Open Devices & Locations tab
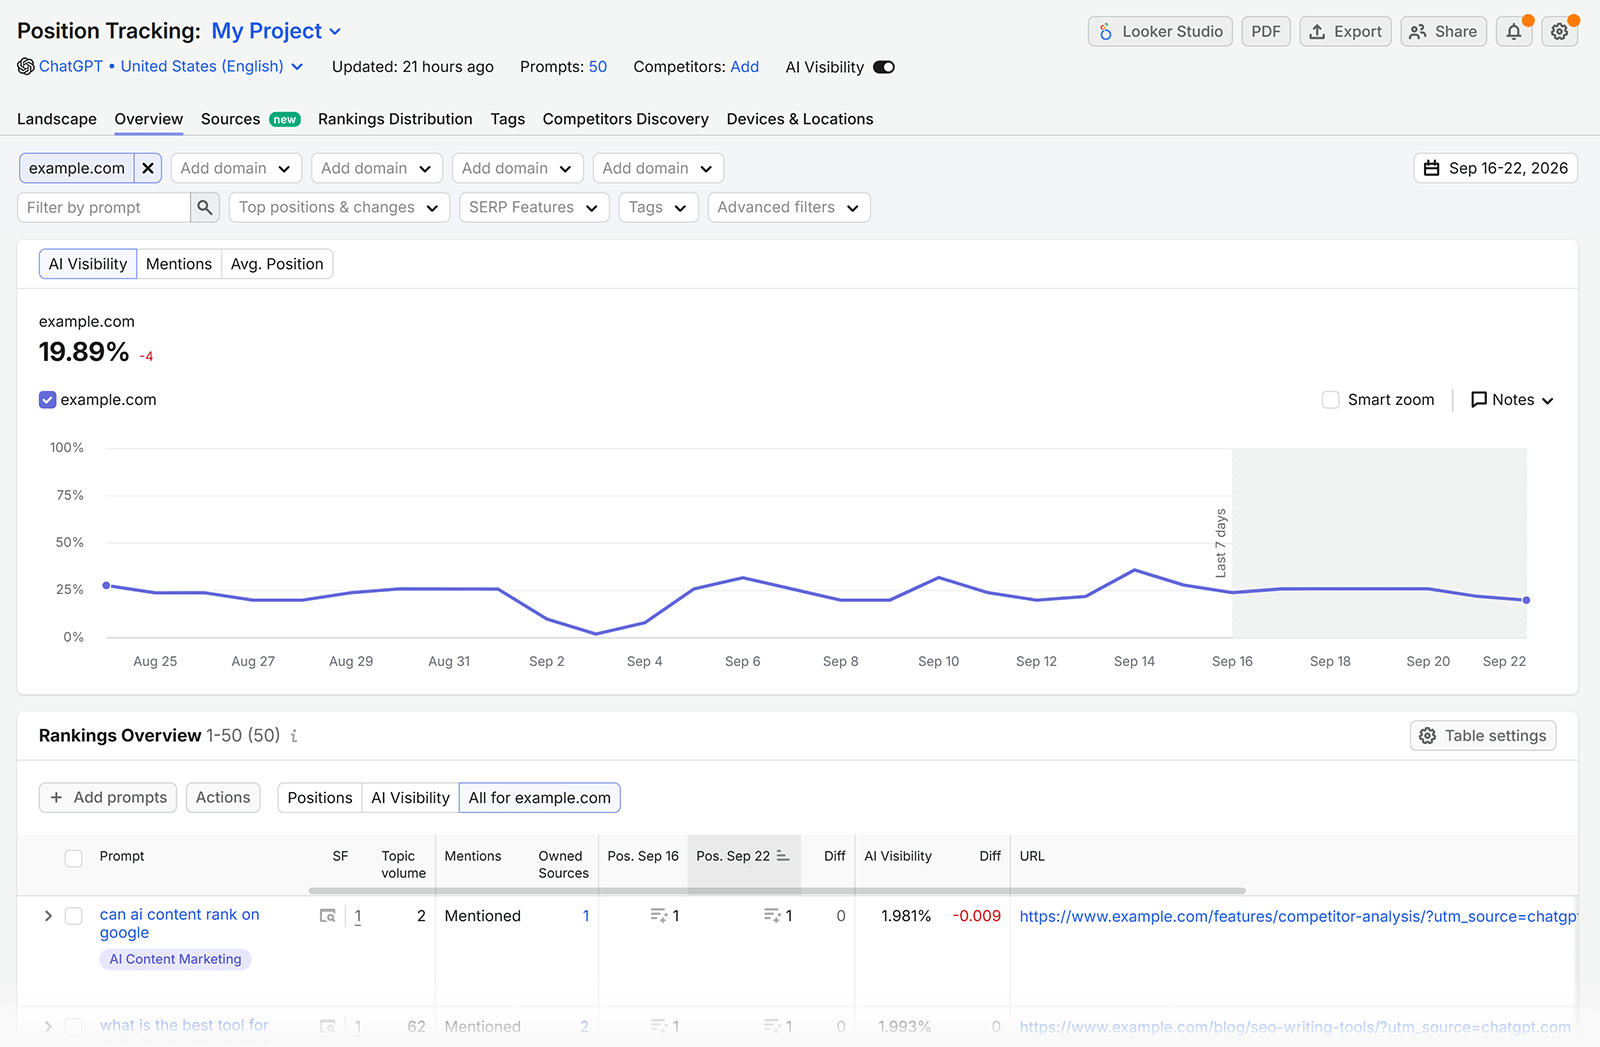 point(800,119)
